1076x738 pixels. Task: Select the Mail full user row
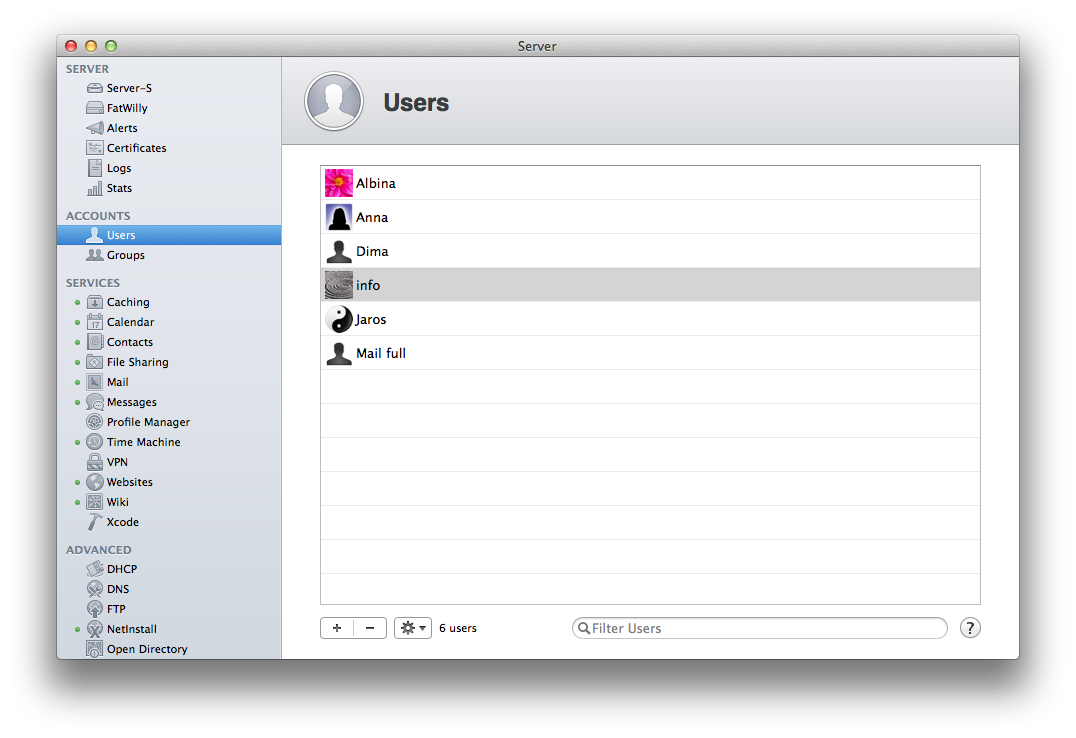(651, 353)
